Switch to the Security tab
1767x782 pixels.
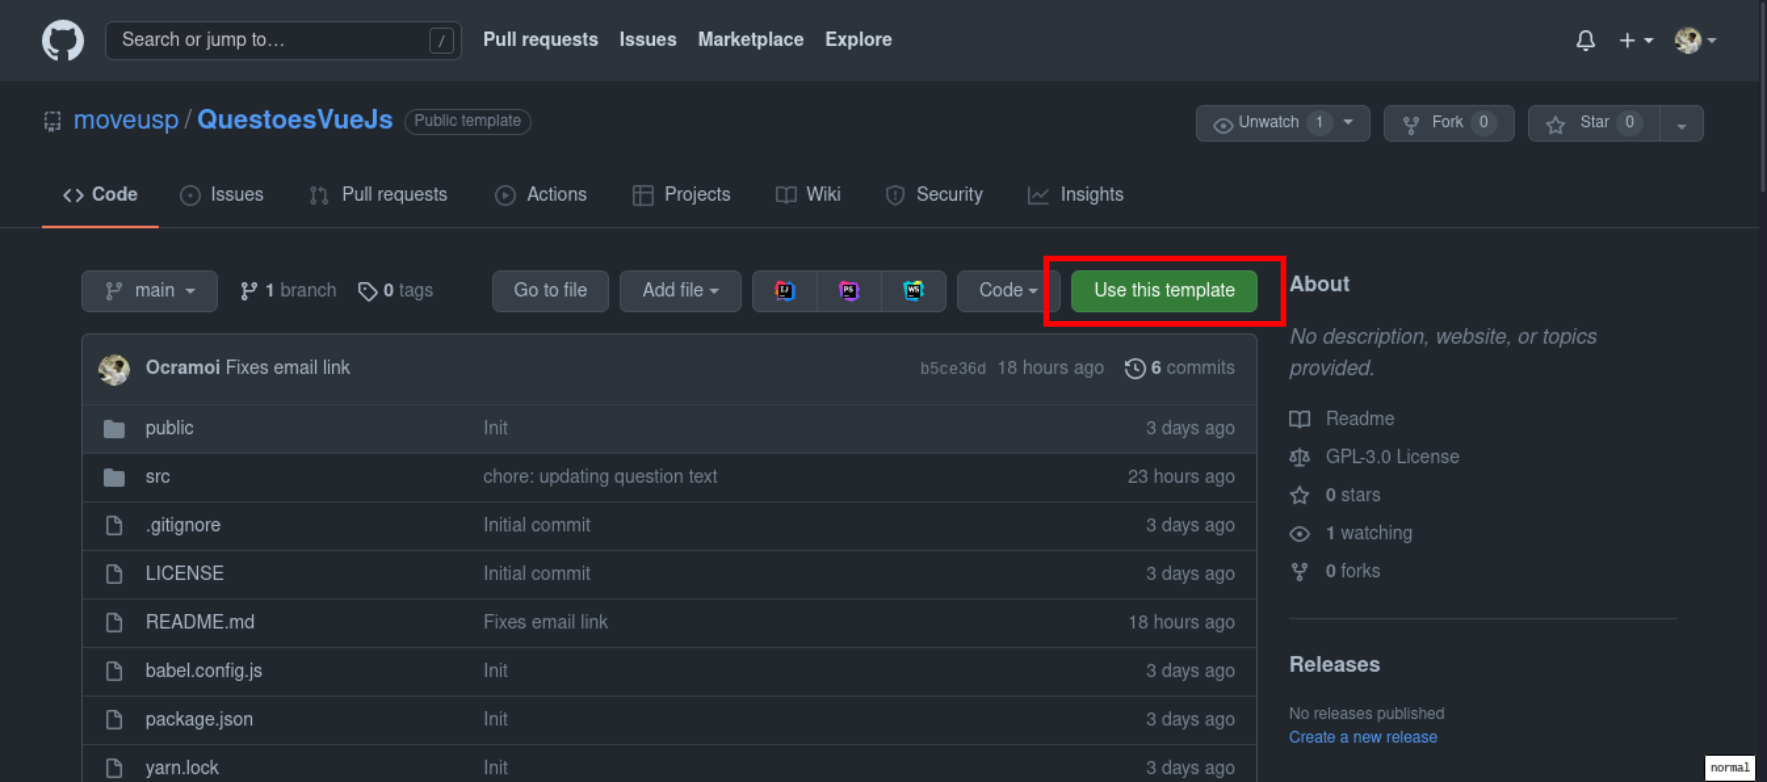[x=934, y=195]
